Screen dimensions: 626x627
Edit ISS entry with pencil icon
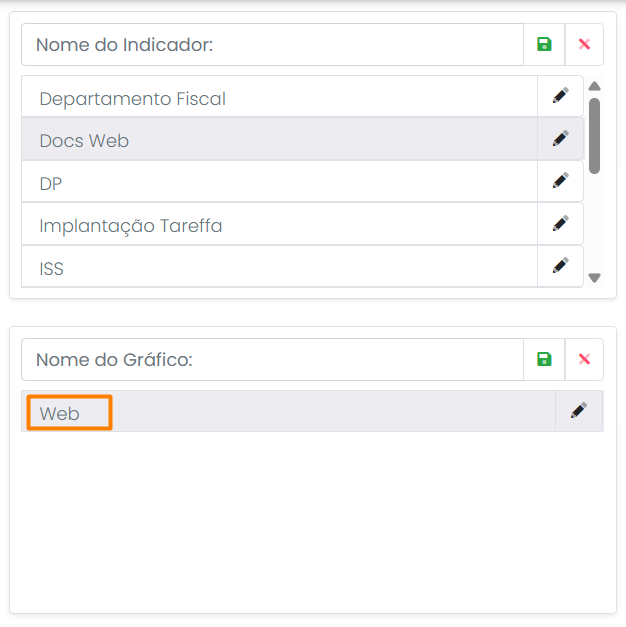pyautogui.click(x=560, y=266)
